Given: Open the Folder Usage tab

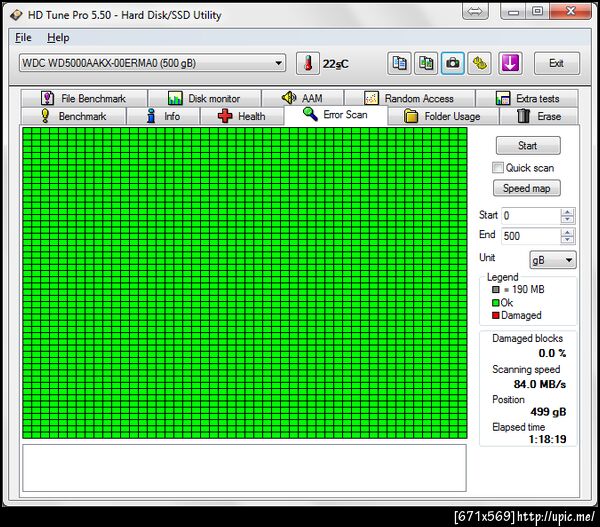Looking at the screenshot, I should pyautogui.click(x=443, y=116).
